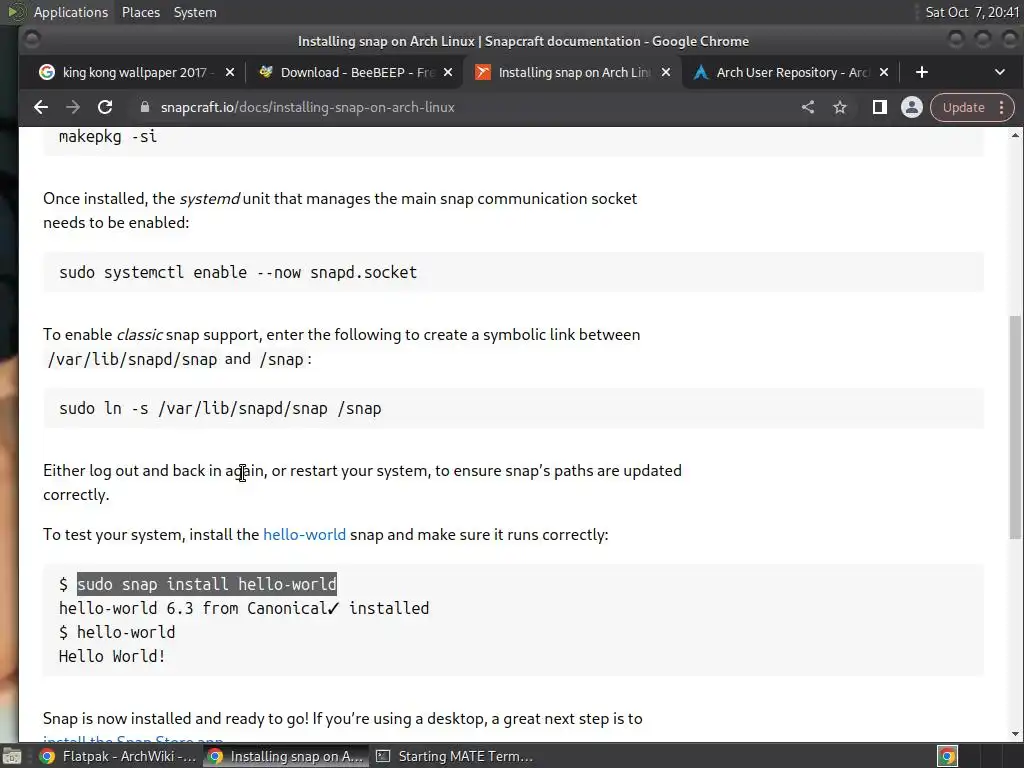The width and height of the screenshot is (1024, 768).
Task: Reload the Snapcraft page
Action: 104,107
